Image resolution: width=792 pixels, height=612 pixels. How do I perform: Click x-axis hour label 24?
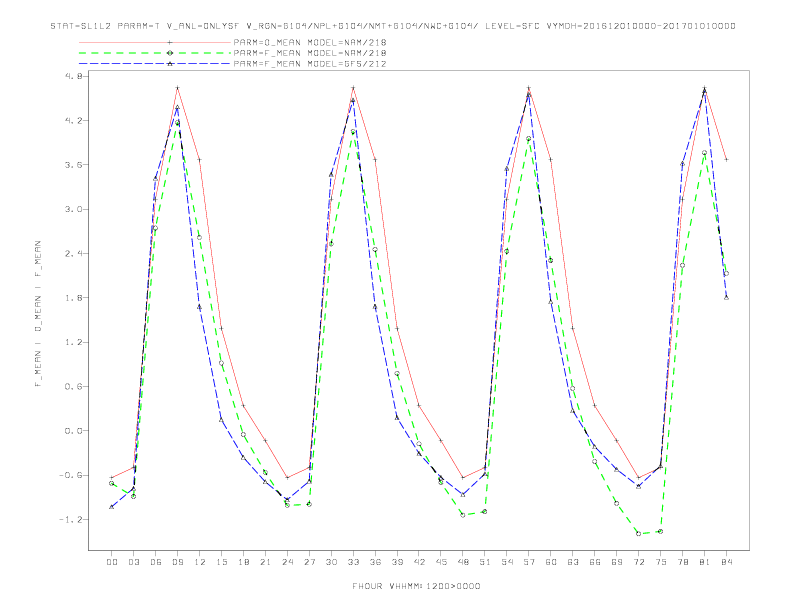[287, 562]
